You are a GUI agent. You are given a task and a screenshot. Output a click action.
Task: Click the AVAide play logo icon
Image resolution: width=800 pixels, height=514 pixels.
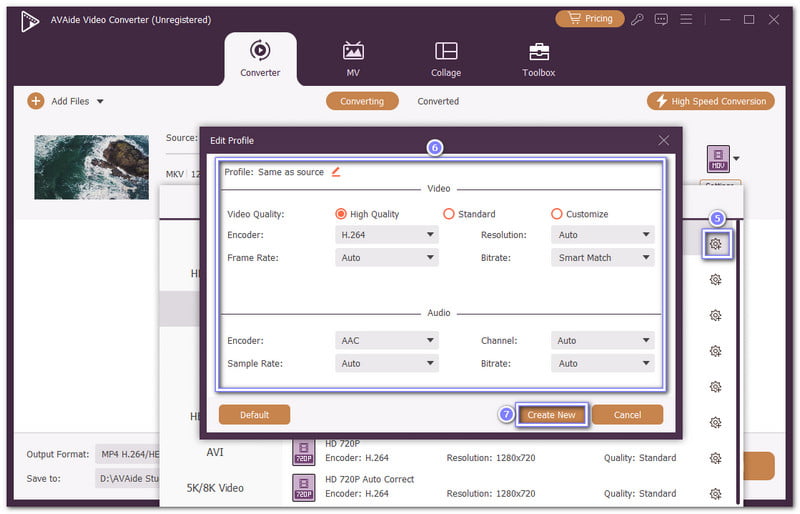point(30,21)
